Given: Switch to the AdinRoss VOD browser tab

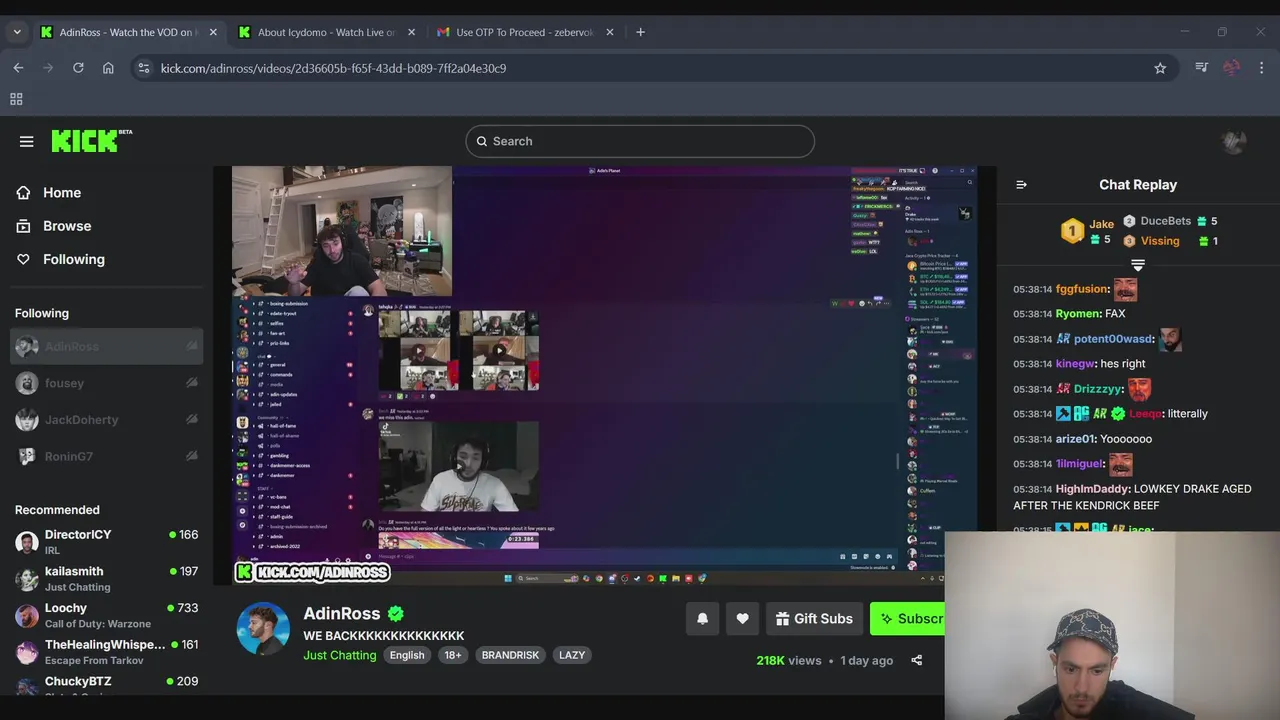Looking at the screenshot, I should pos(128,32).
